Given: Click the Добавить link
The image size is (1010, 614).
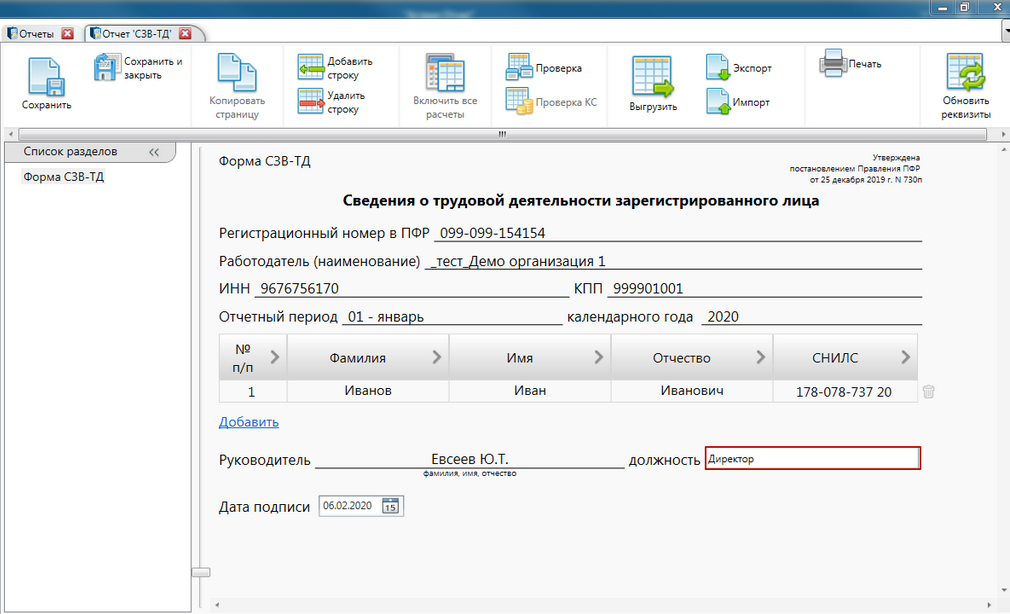Looking at the screenshot, I should coord(249,422).
